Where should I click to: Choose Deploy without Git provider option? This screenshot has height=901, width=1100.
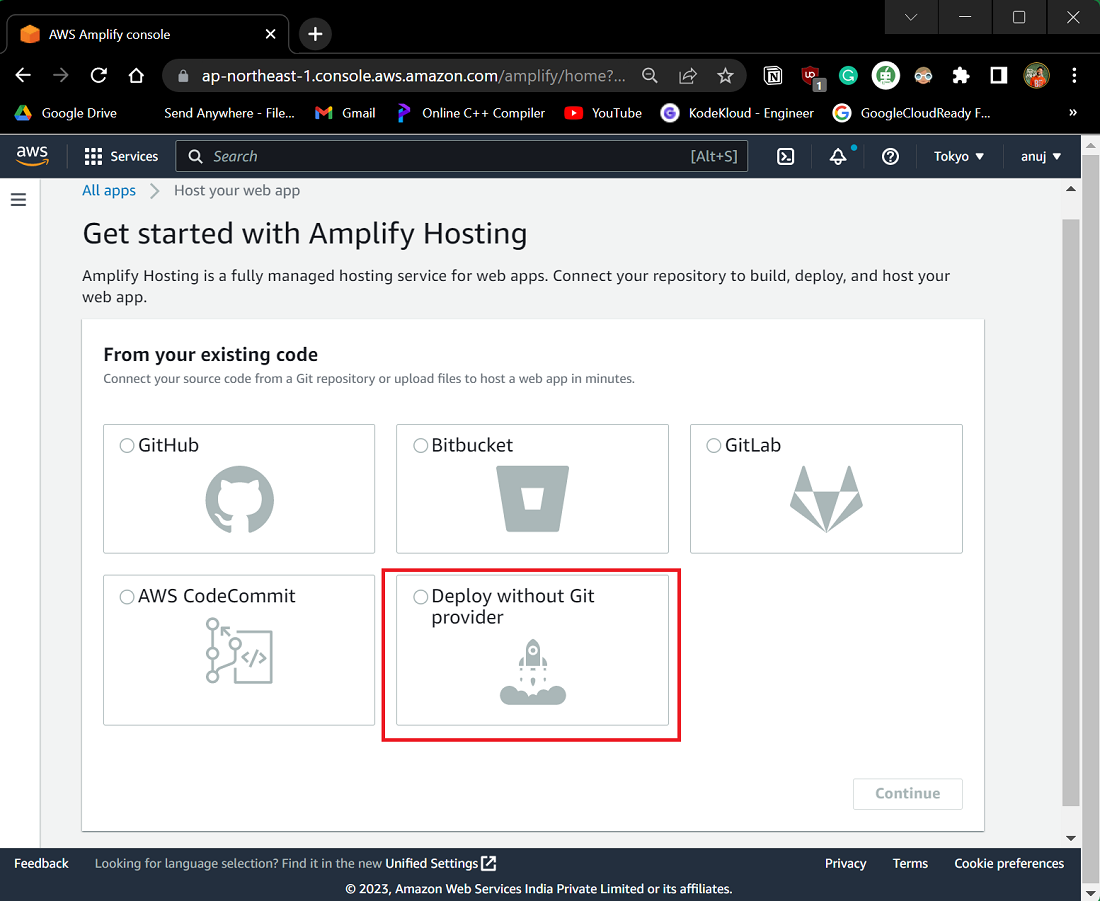[420, 596]
